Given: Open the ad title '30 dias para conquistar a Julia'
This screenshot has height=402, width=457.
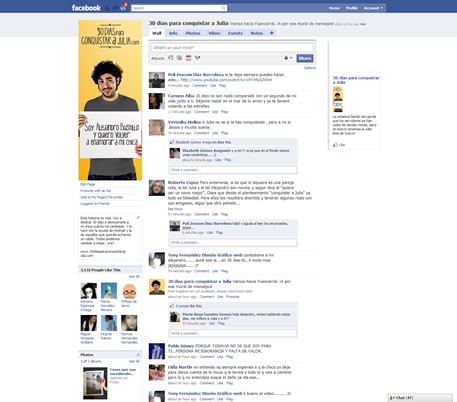Looking at the screenshot, I should pyautogui.click(x=356, y=80).
